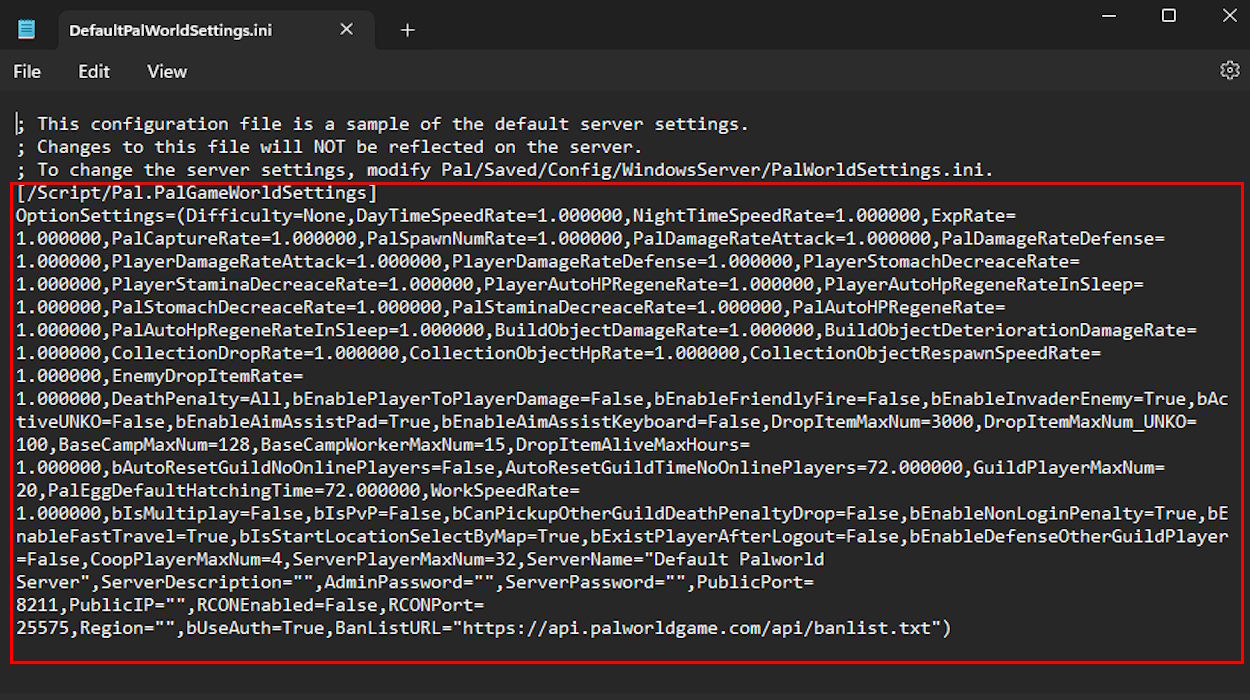Open the File menu

click(x=27, y=71)
